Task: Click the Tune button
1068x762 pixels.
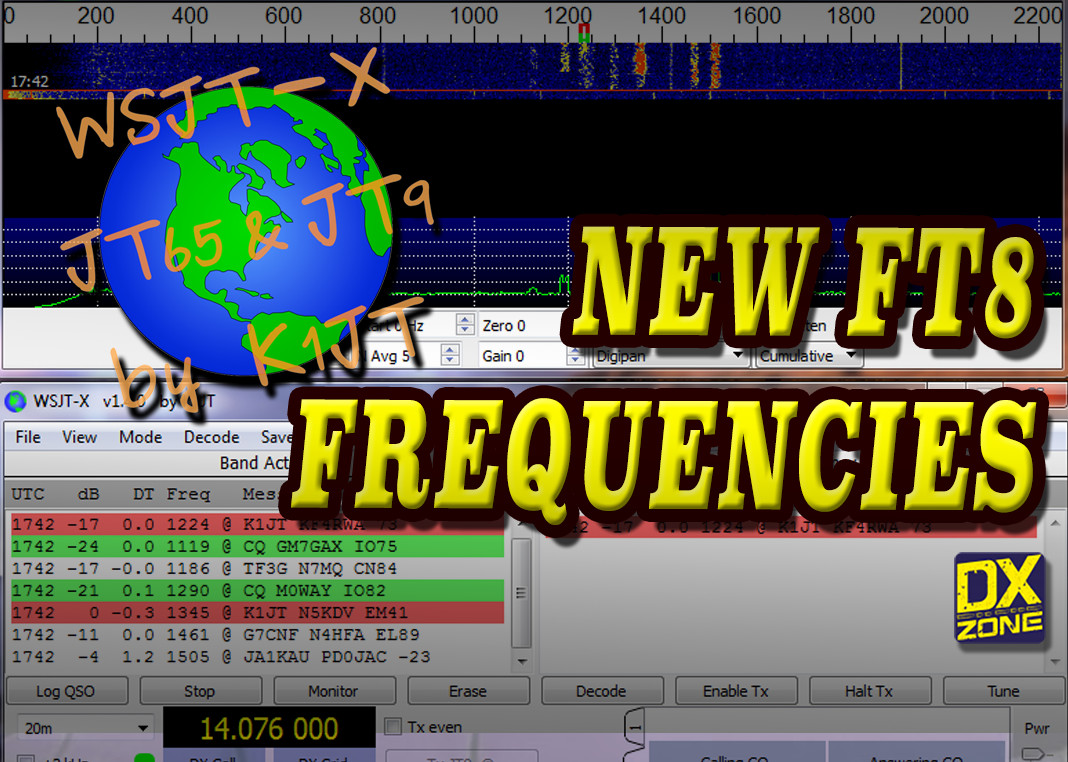Action: coord(1003,691)
